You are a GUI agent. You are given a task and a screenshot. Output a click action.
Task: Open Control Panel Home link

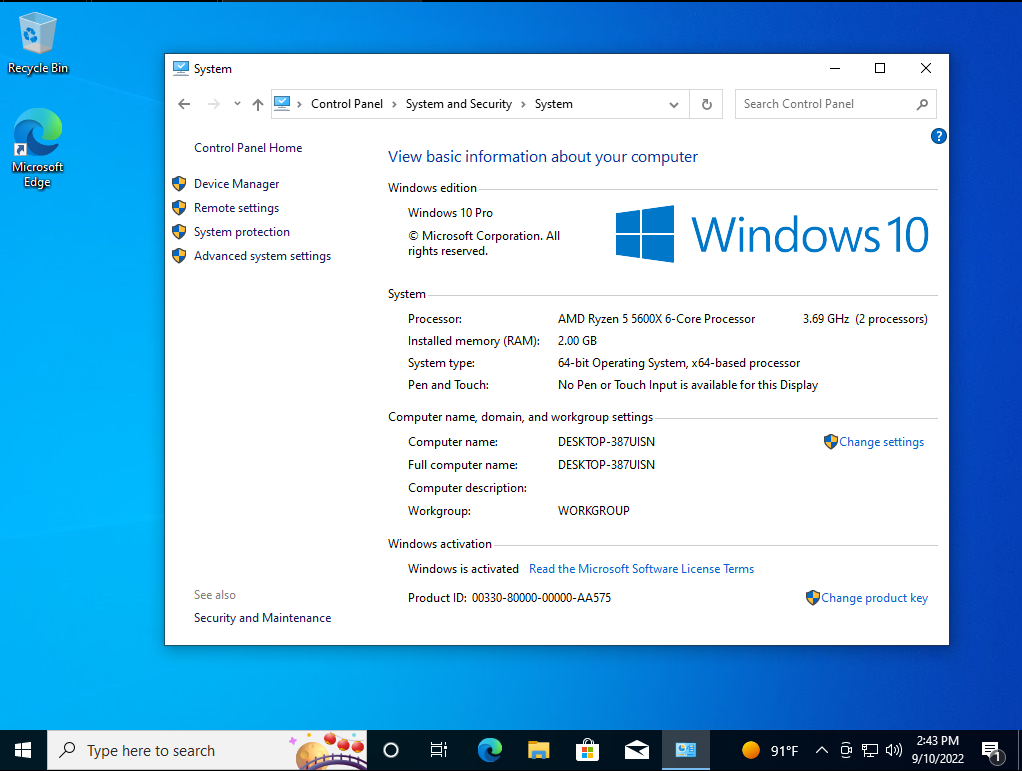pyautogui.click(x=248, y=148)
